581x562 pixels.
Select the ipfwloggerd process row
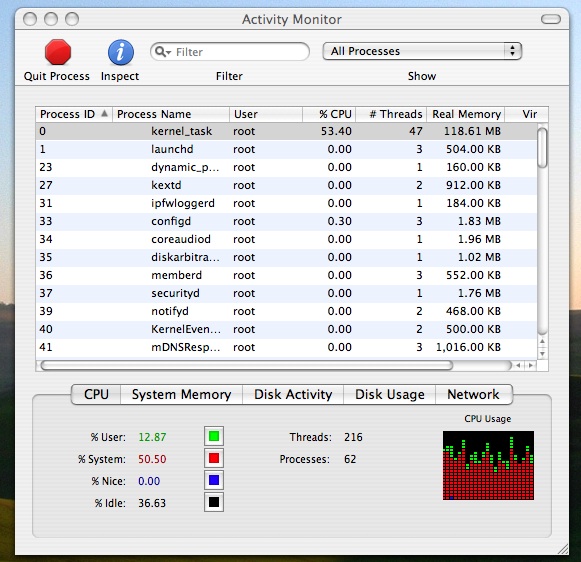coord(286,203)
